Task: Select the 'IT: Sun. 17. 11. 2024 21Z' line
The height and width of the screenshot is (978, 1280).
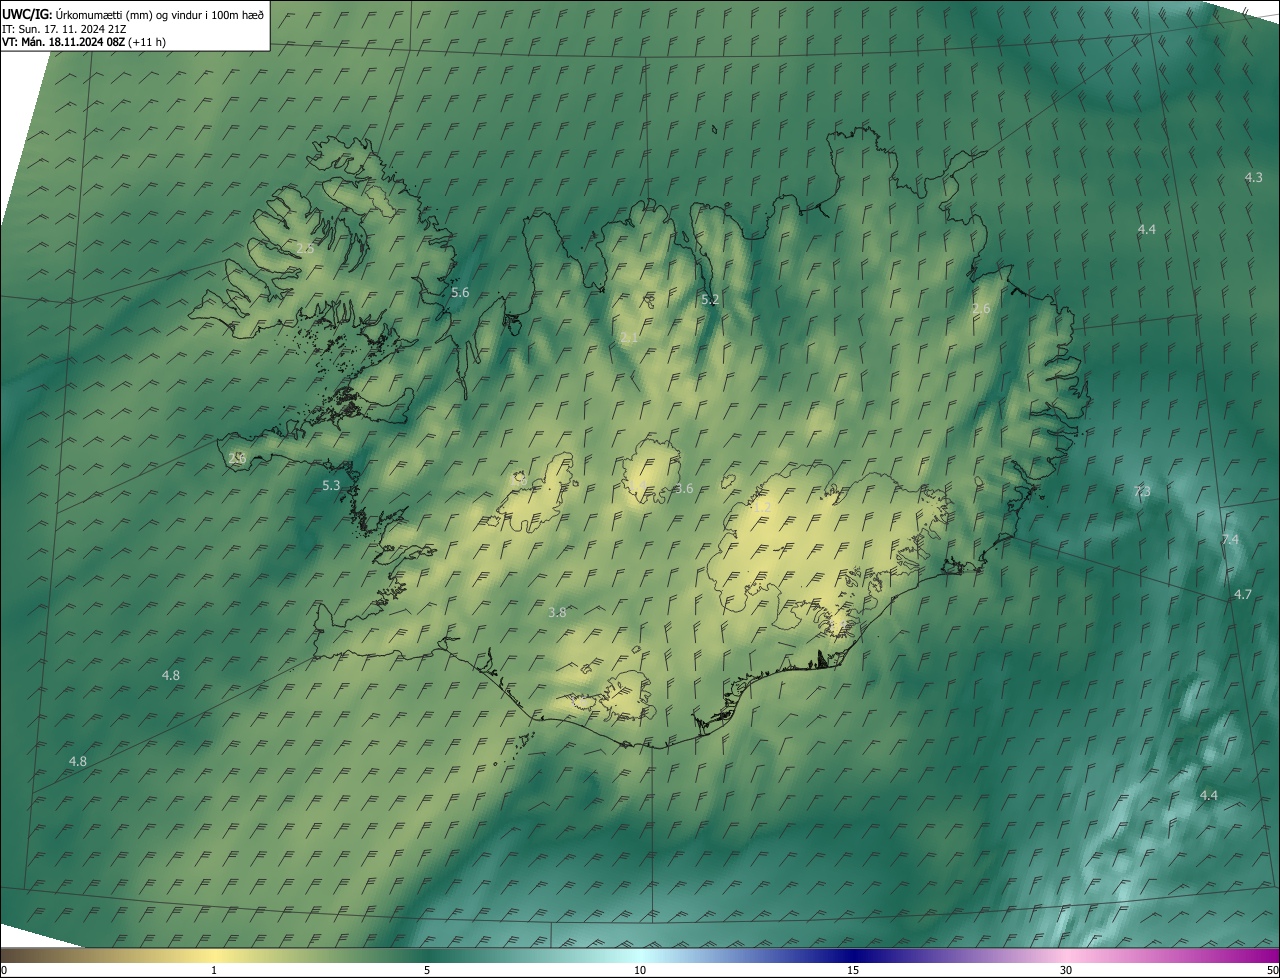Action: (x=64, y=28)
